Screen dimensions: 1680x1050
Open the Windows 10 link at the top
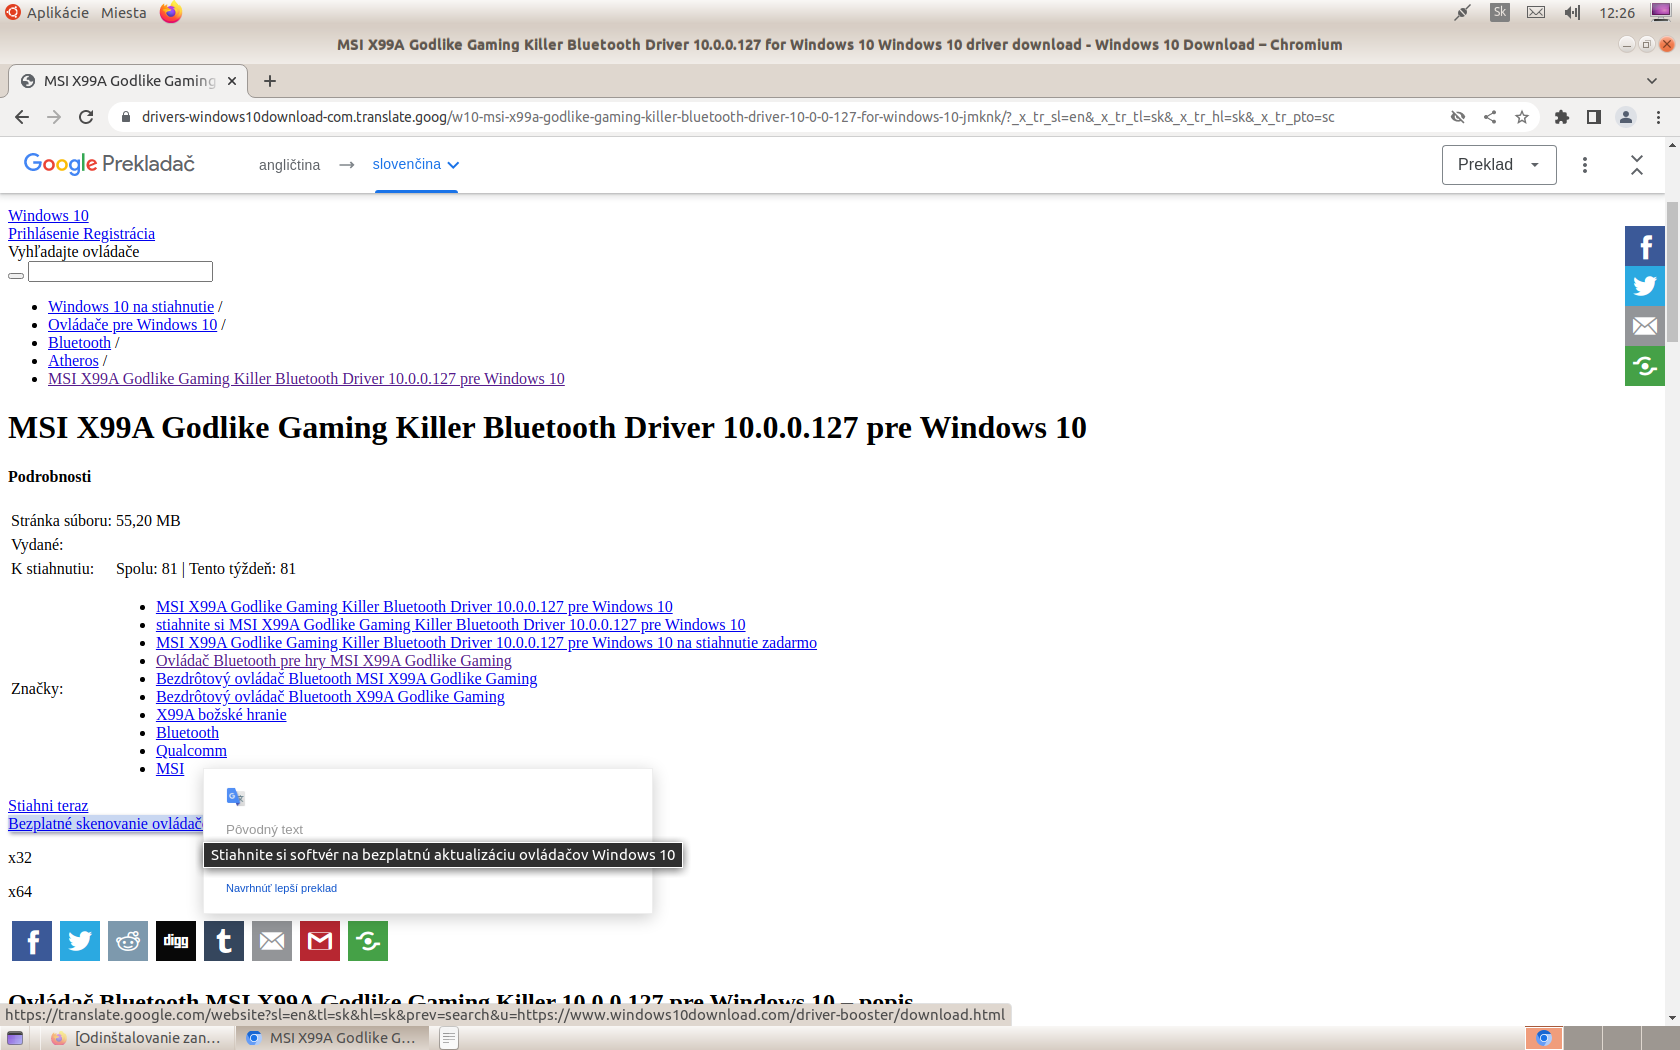click(x=48, y=216)
